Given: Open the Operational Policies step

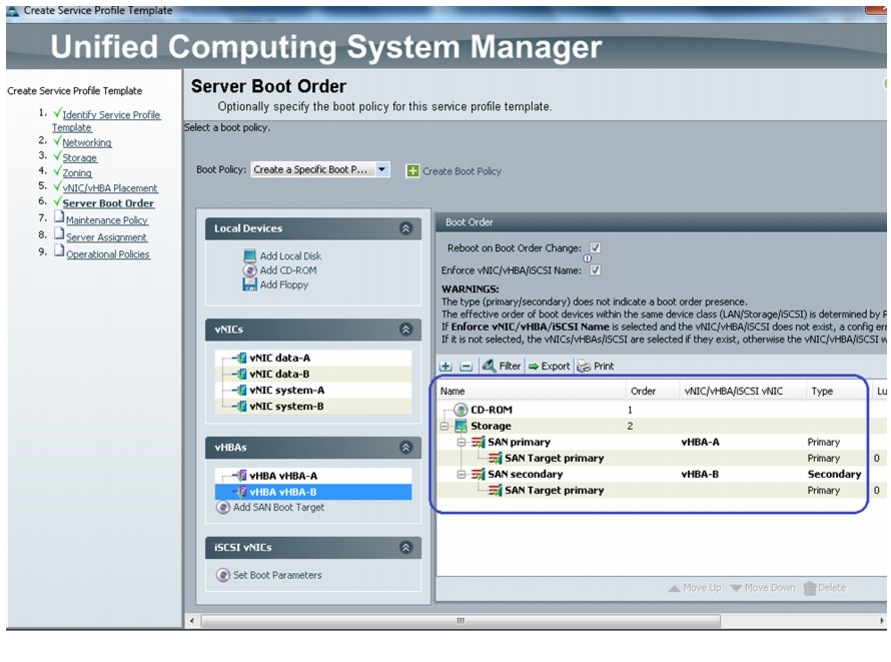Looking at the screenshot, I should pyautogui.click(x=107, y=255).
